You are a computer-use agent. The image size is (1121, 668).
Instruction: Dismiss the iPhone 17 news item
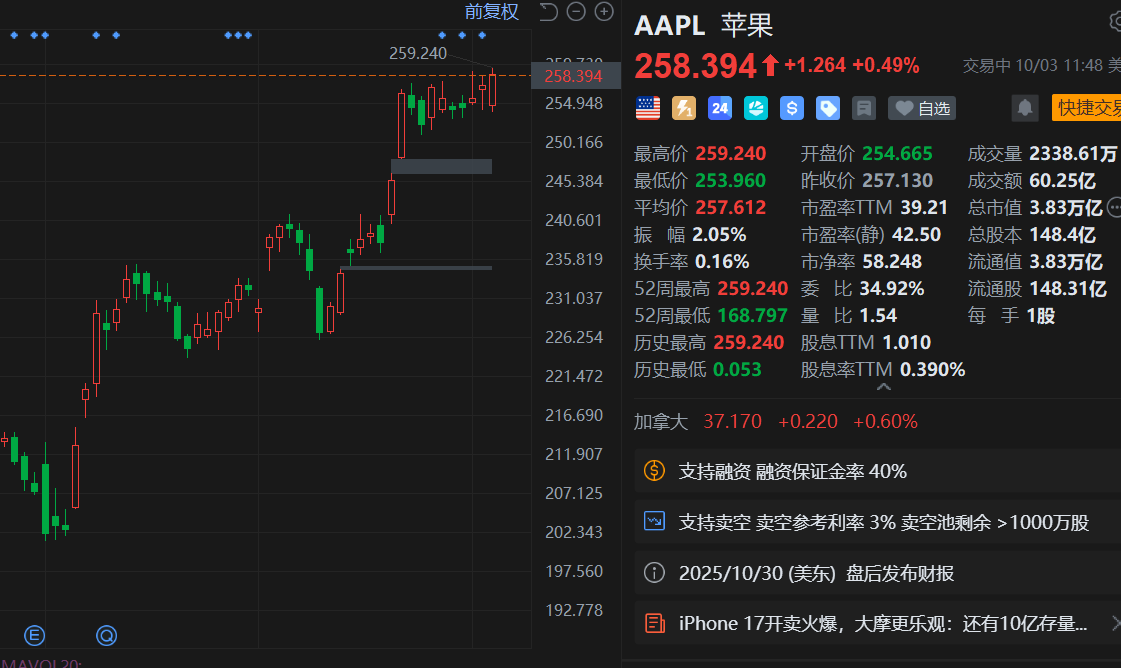[1115, 624]
